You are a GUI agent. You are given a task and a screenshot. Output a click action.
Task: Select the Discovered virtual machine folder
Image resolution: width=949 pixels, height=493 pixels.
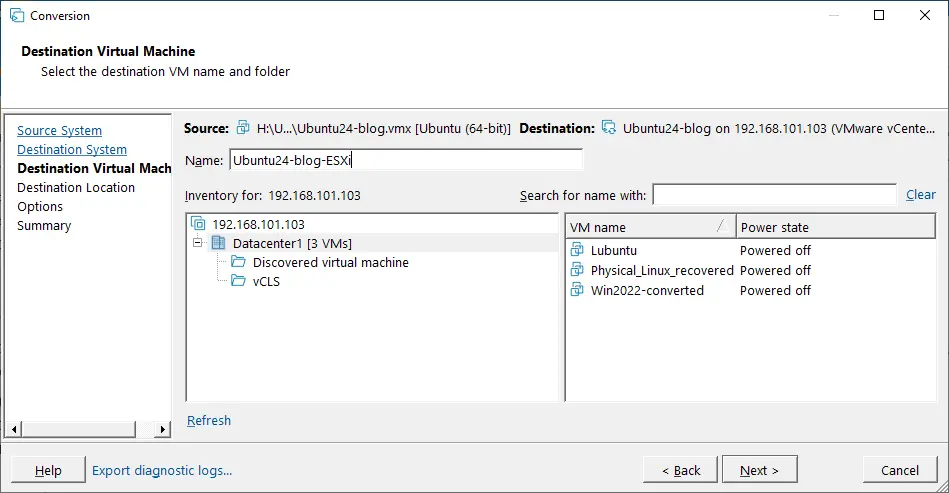click(330, 263)
